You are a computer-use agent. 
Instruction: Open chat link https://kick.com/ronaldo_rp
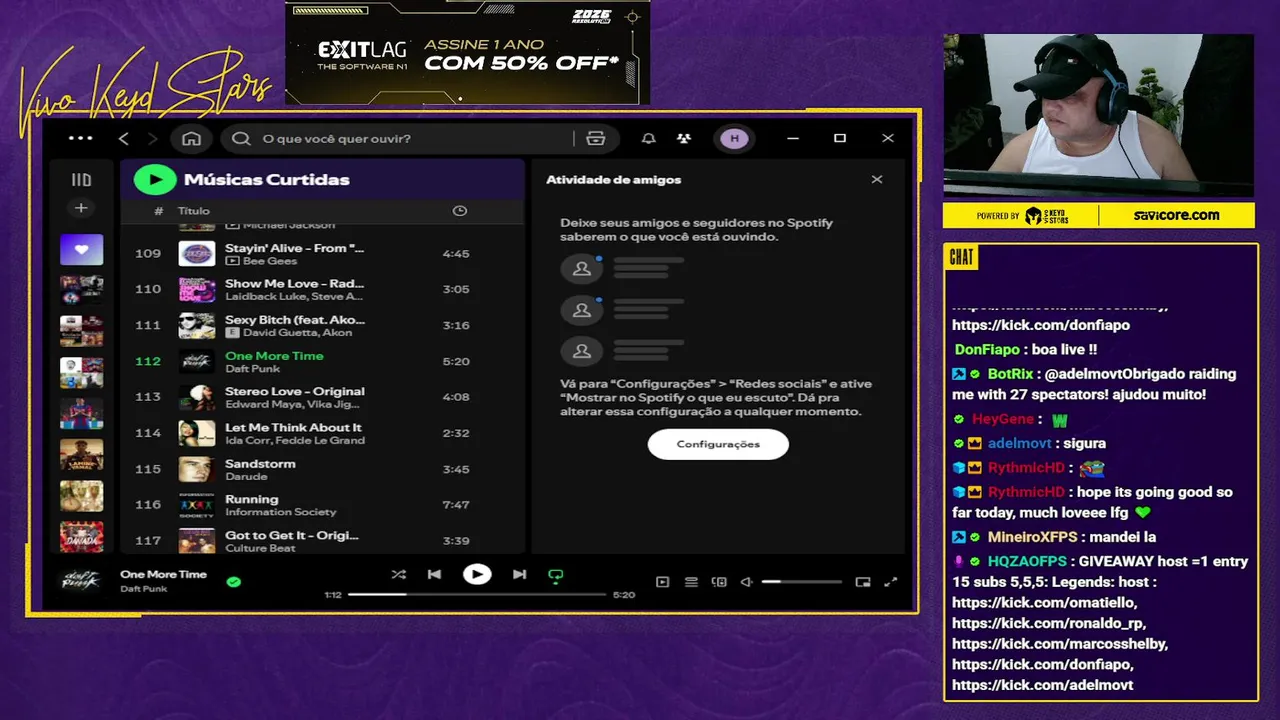(1049, 624)
